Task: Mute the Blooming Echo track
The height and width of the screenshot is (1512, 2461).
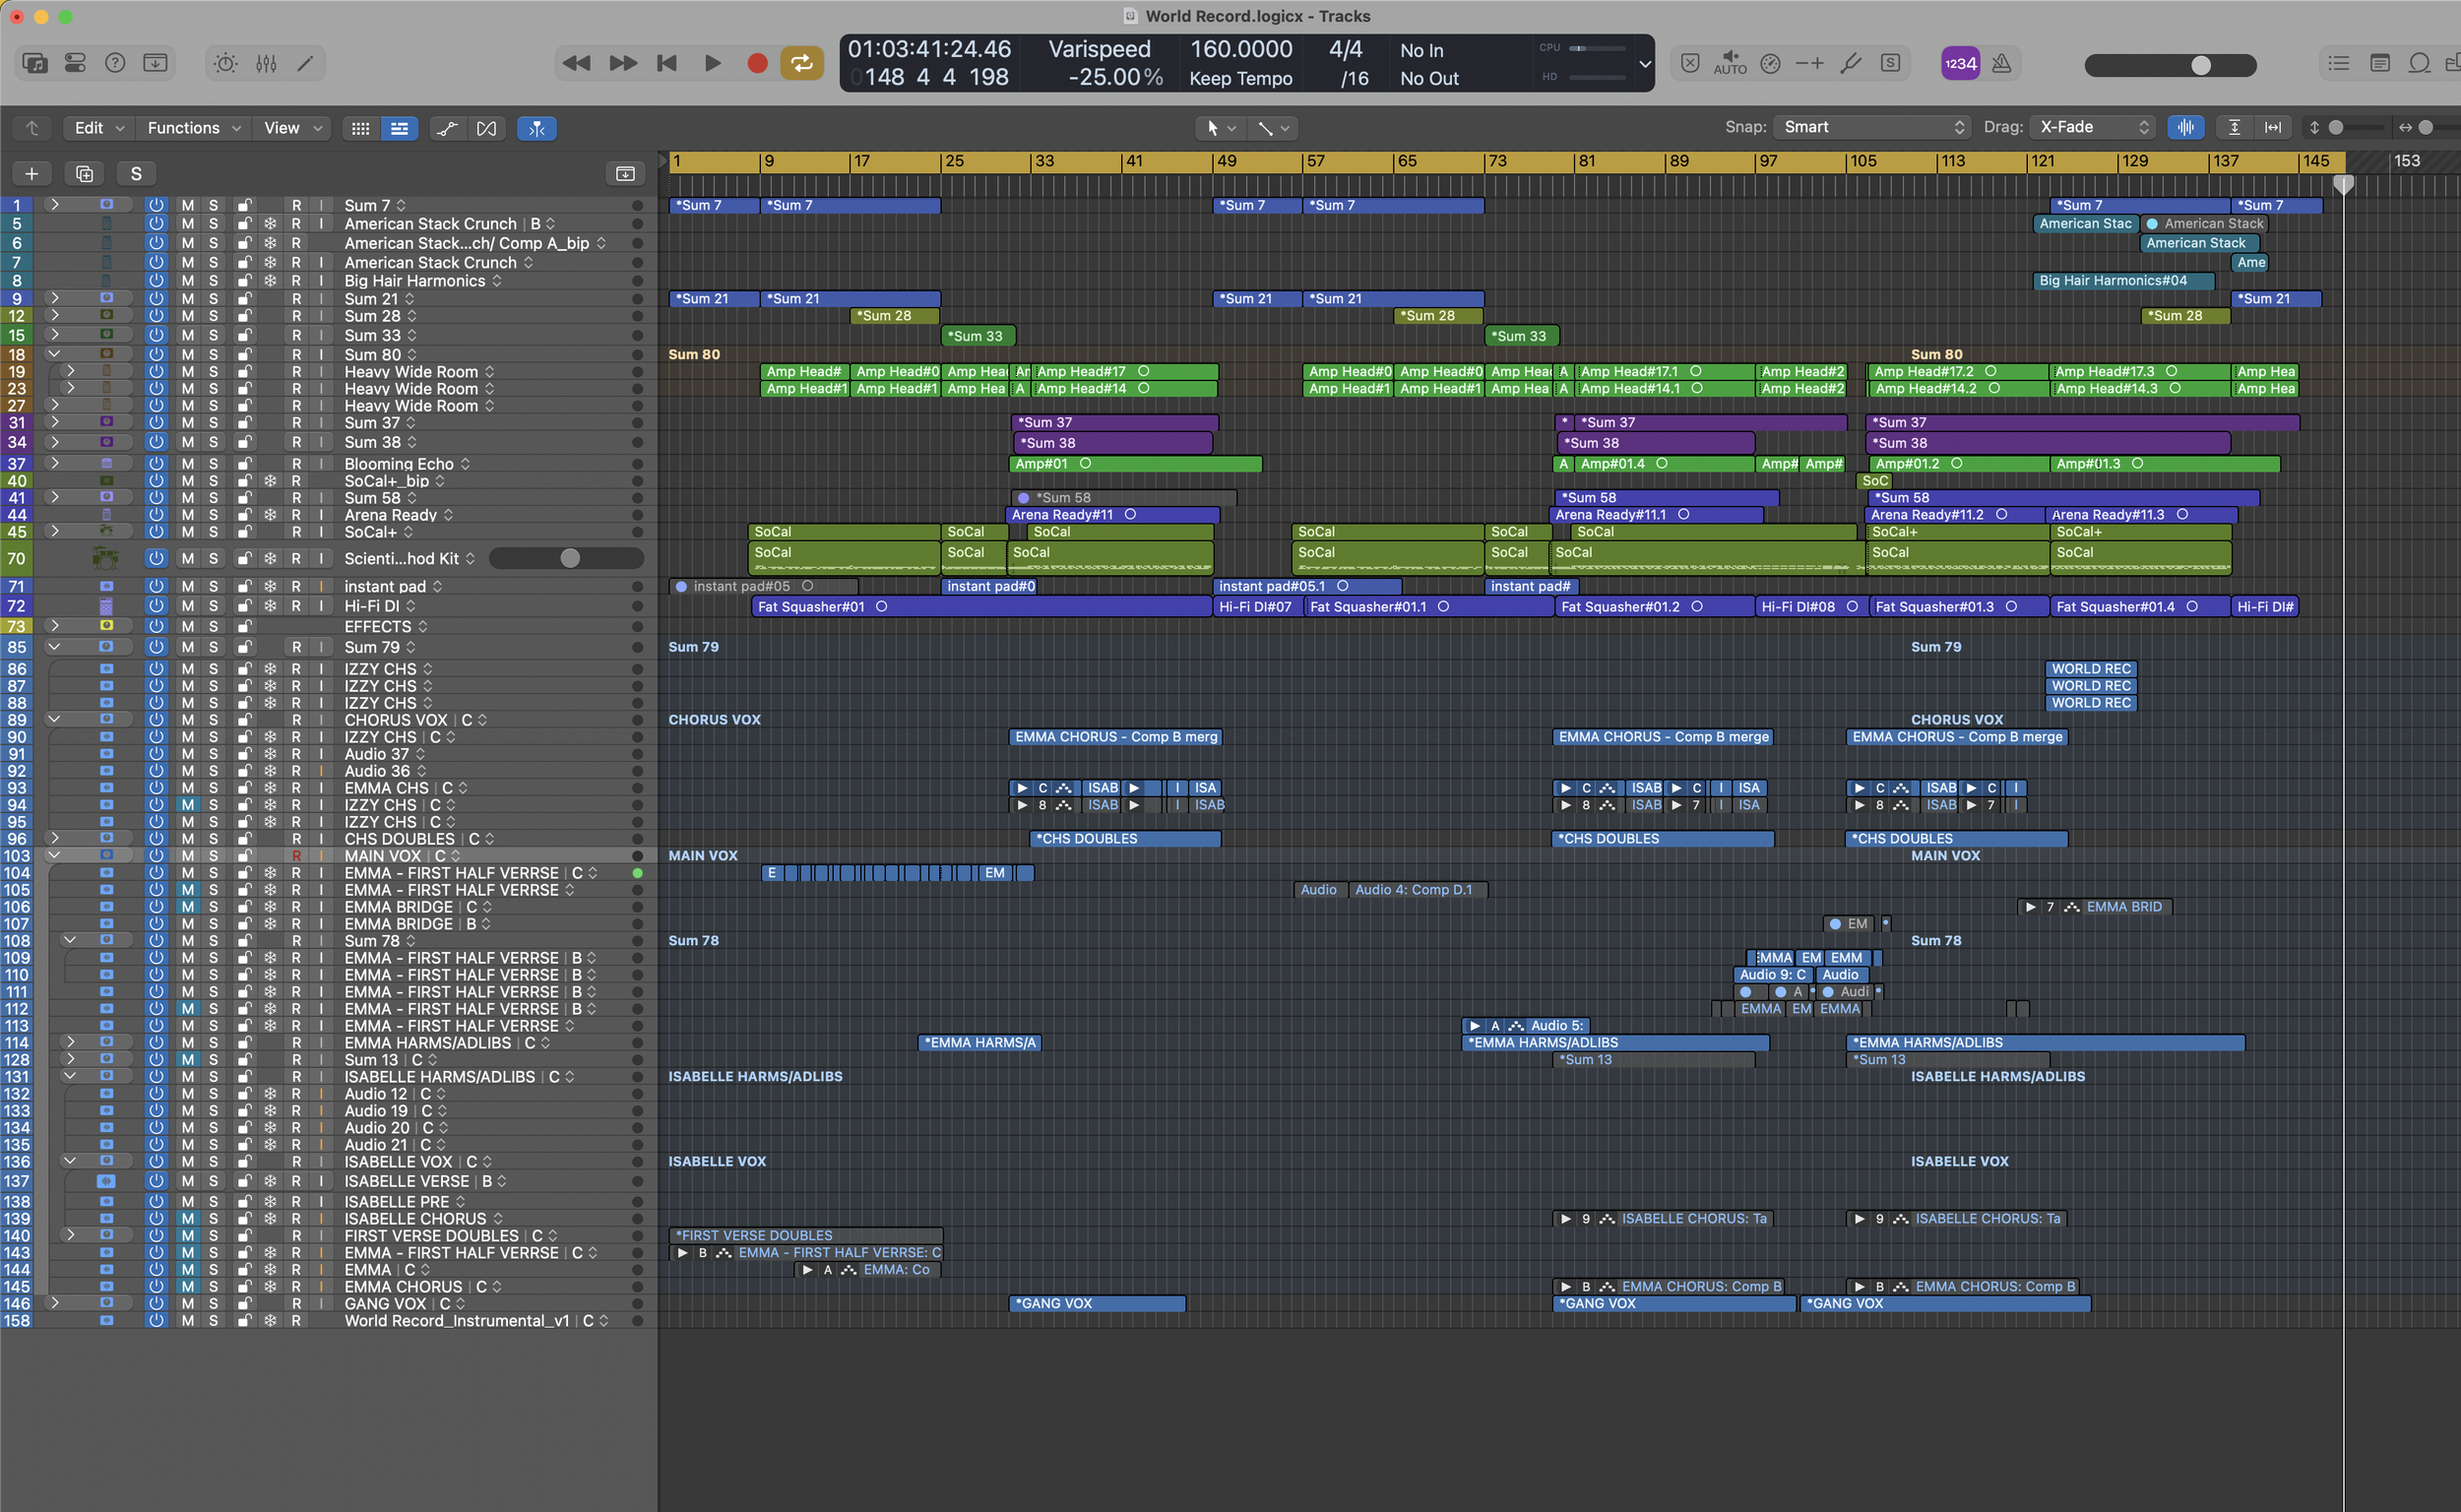Action: [x=187, y=463]
